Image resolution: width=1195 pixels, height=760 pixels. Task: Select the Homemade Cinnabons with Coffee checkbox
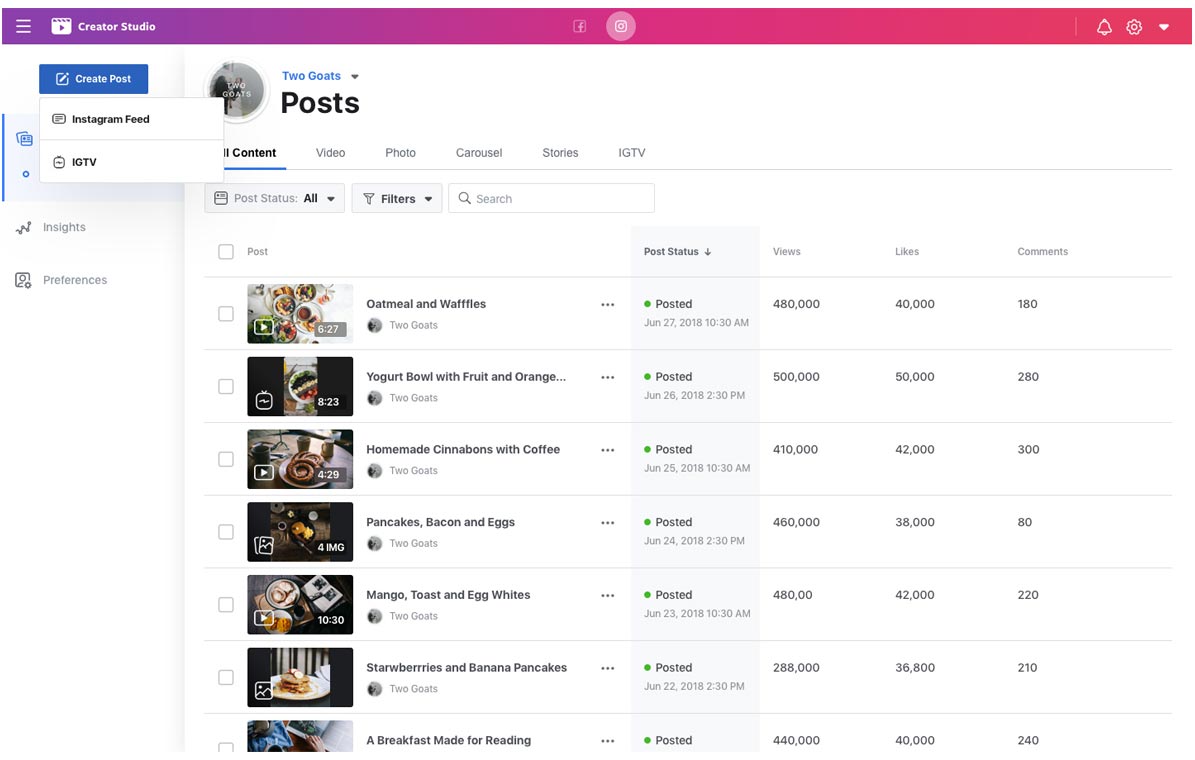226,459
